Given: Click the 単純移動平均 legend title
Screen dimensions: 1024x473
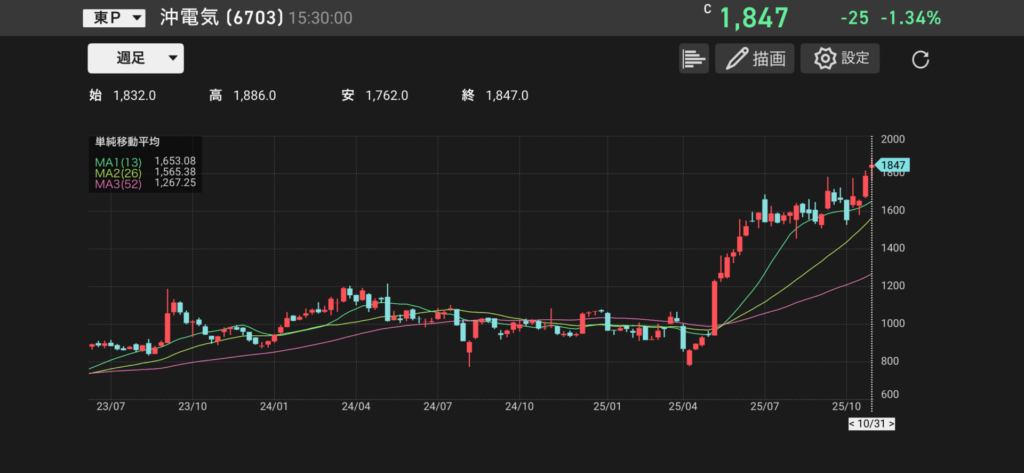Looking at the screenshot, I should click(127, 142).
